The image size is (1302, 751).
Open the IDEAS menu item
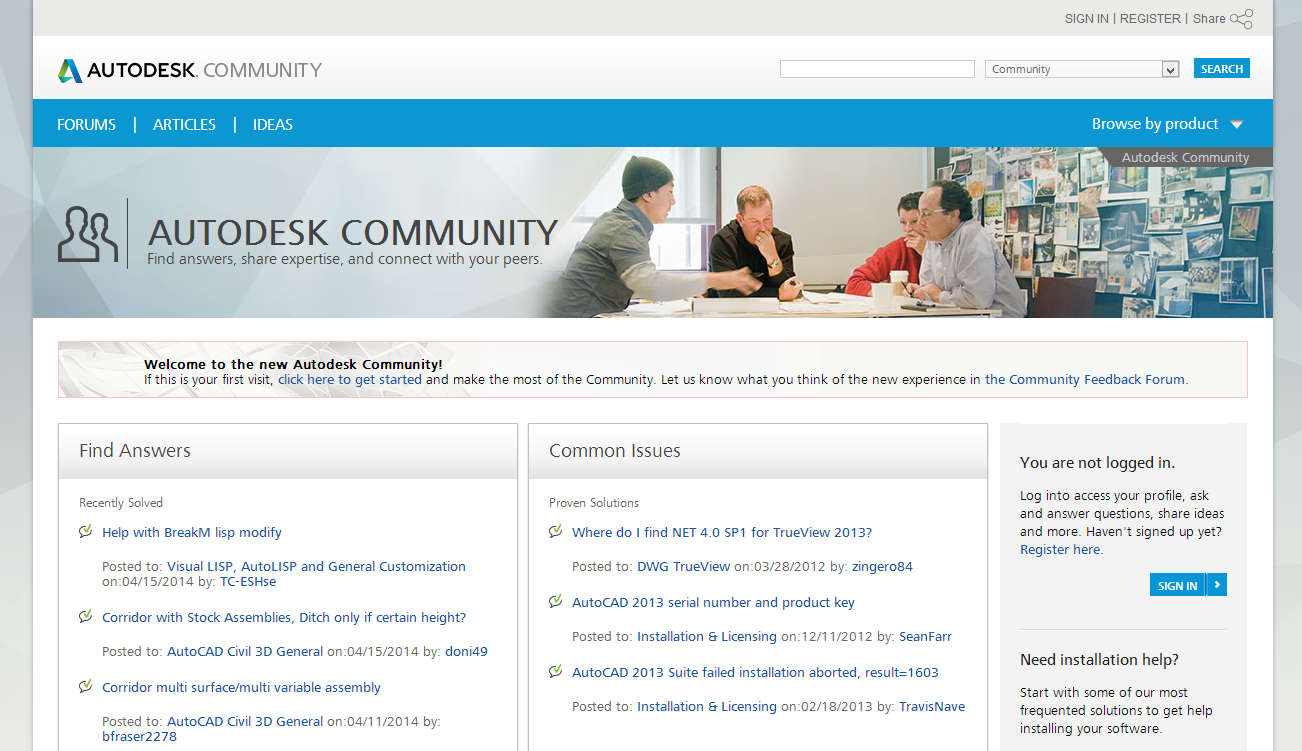coord(273,125)
